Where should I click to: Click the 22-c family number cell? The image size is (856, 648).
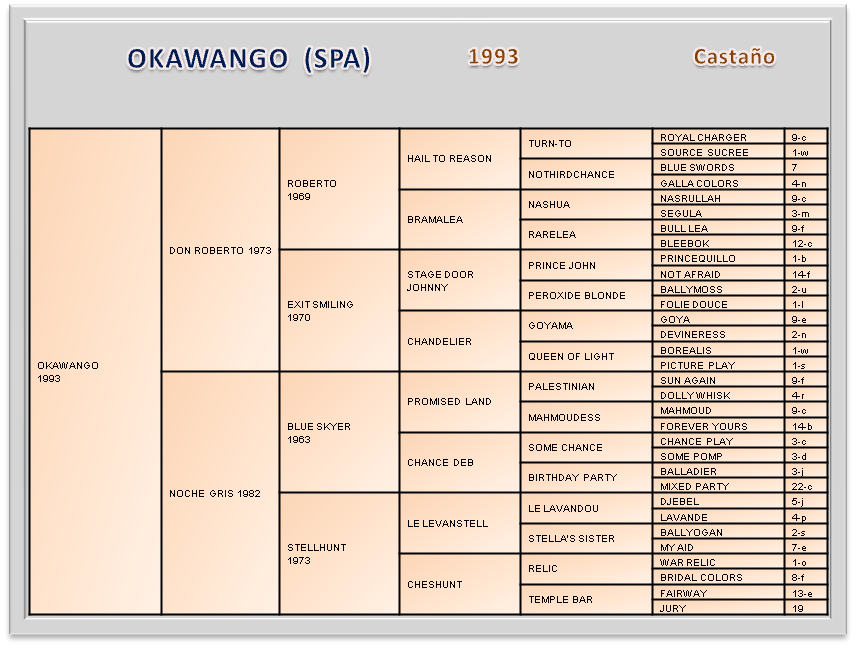coord(805,486)
